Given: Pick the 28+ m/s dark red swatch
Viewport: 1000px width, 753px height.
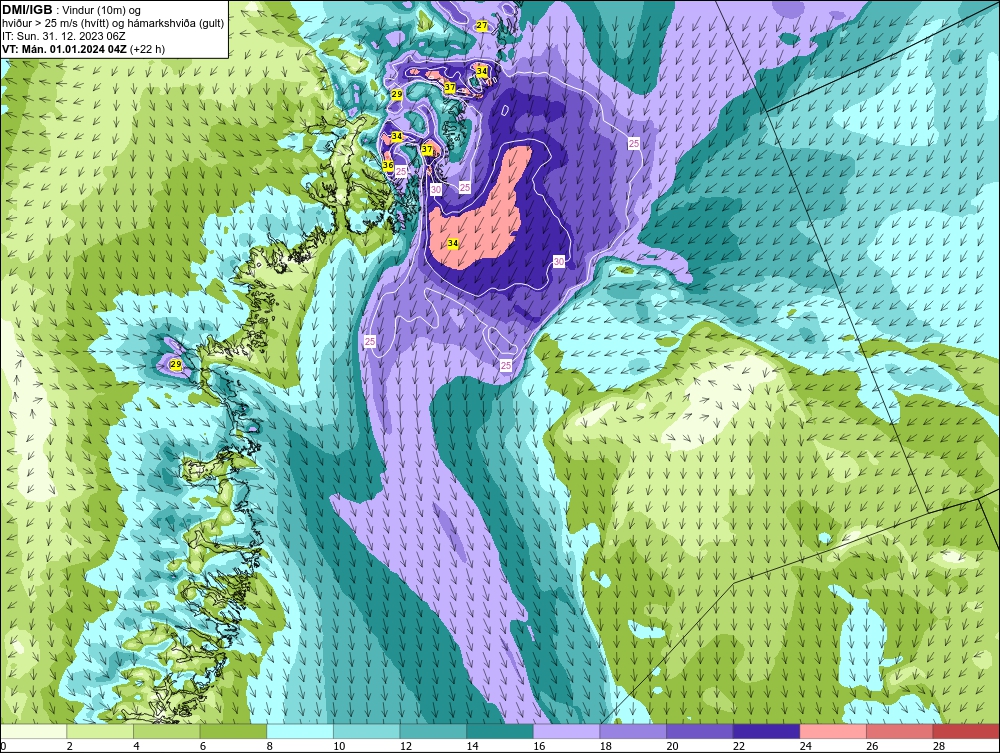Looking at the screenshot, I should [966, 731].
